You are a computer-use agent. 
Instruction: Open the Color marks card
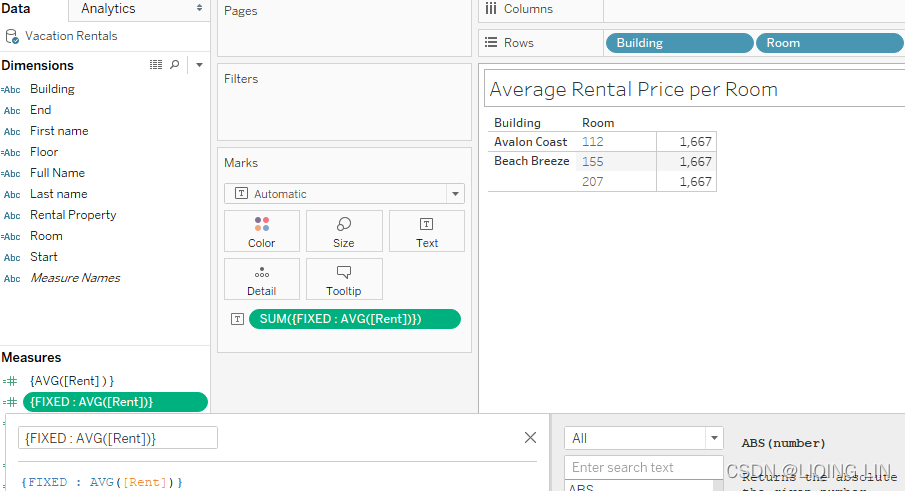click(x=261, y=231)
